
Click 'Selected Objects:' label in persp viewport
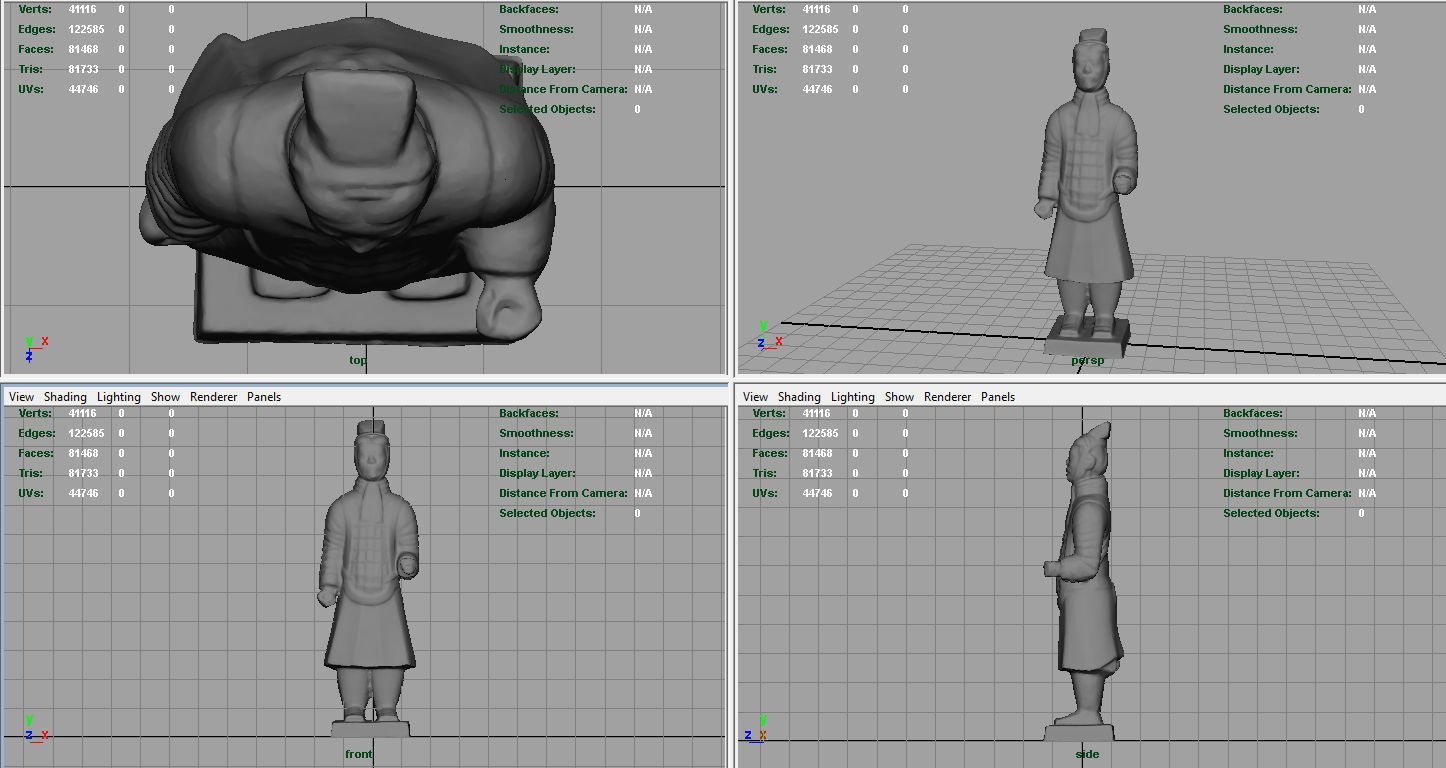1271,109
